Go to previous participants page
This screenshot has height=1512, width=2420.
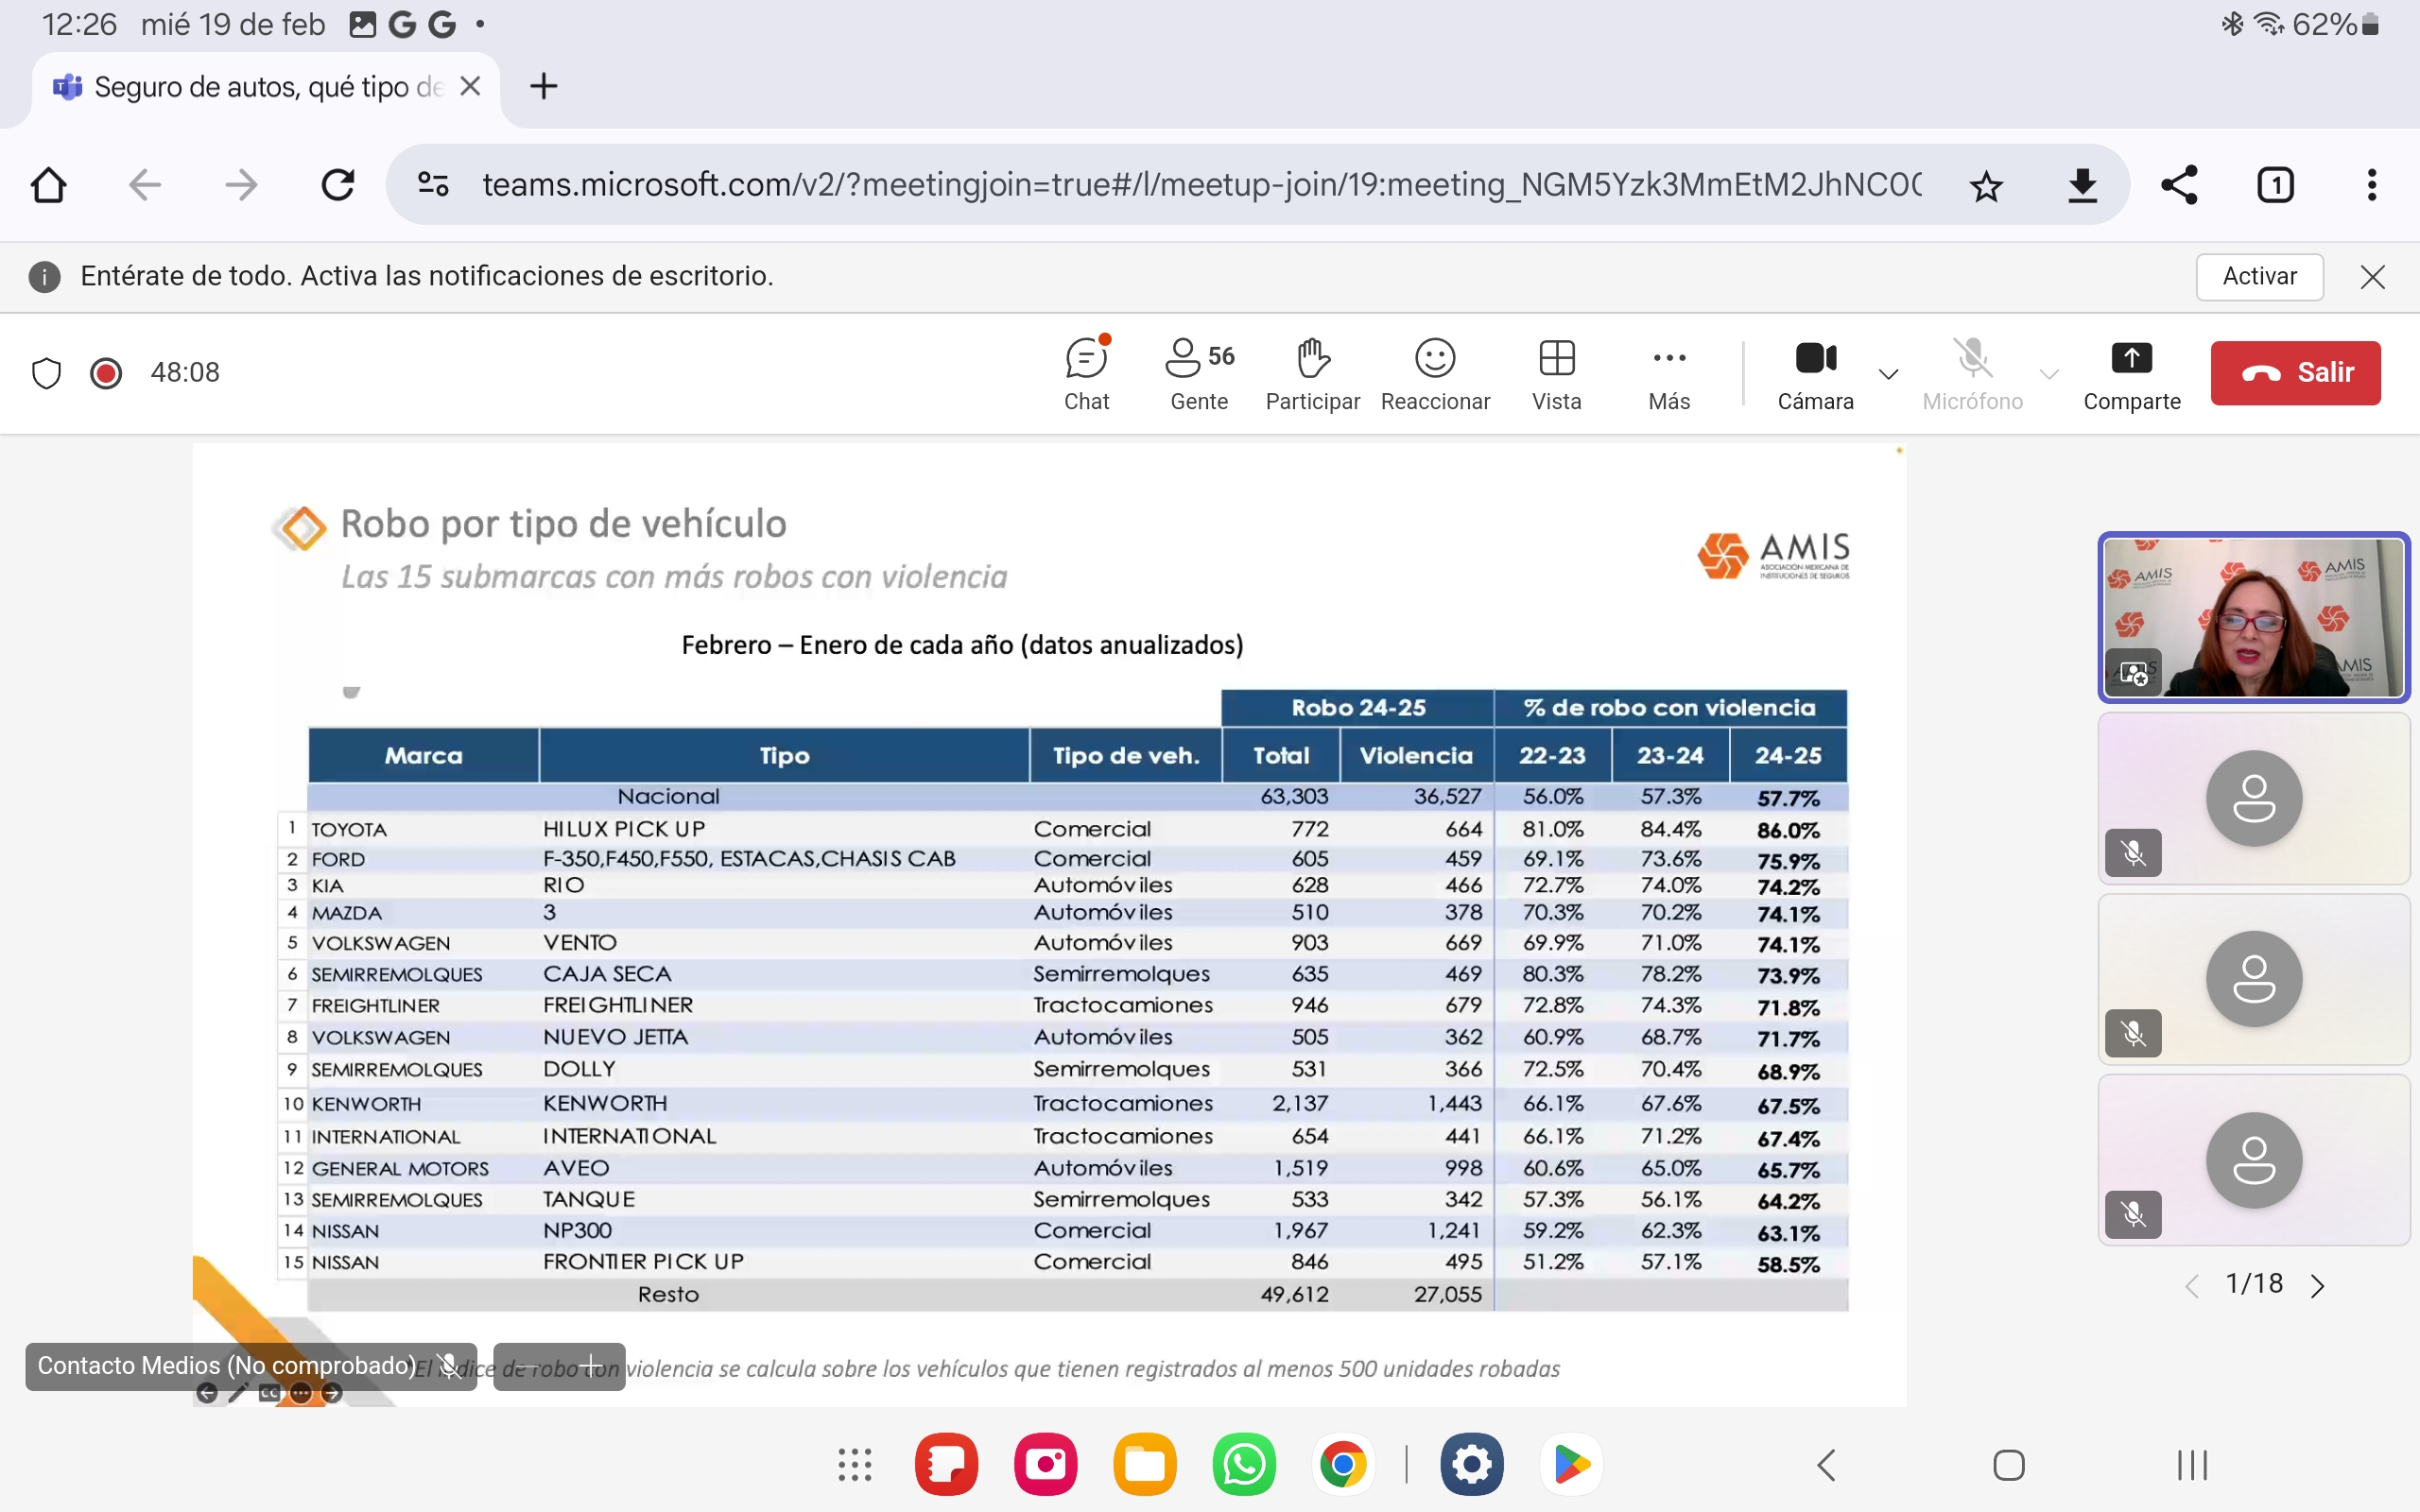pos(2191,1286)
